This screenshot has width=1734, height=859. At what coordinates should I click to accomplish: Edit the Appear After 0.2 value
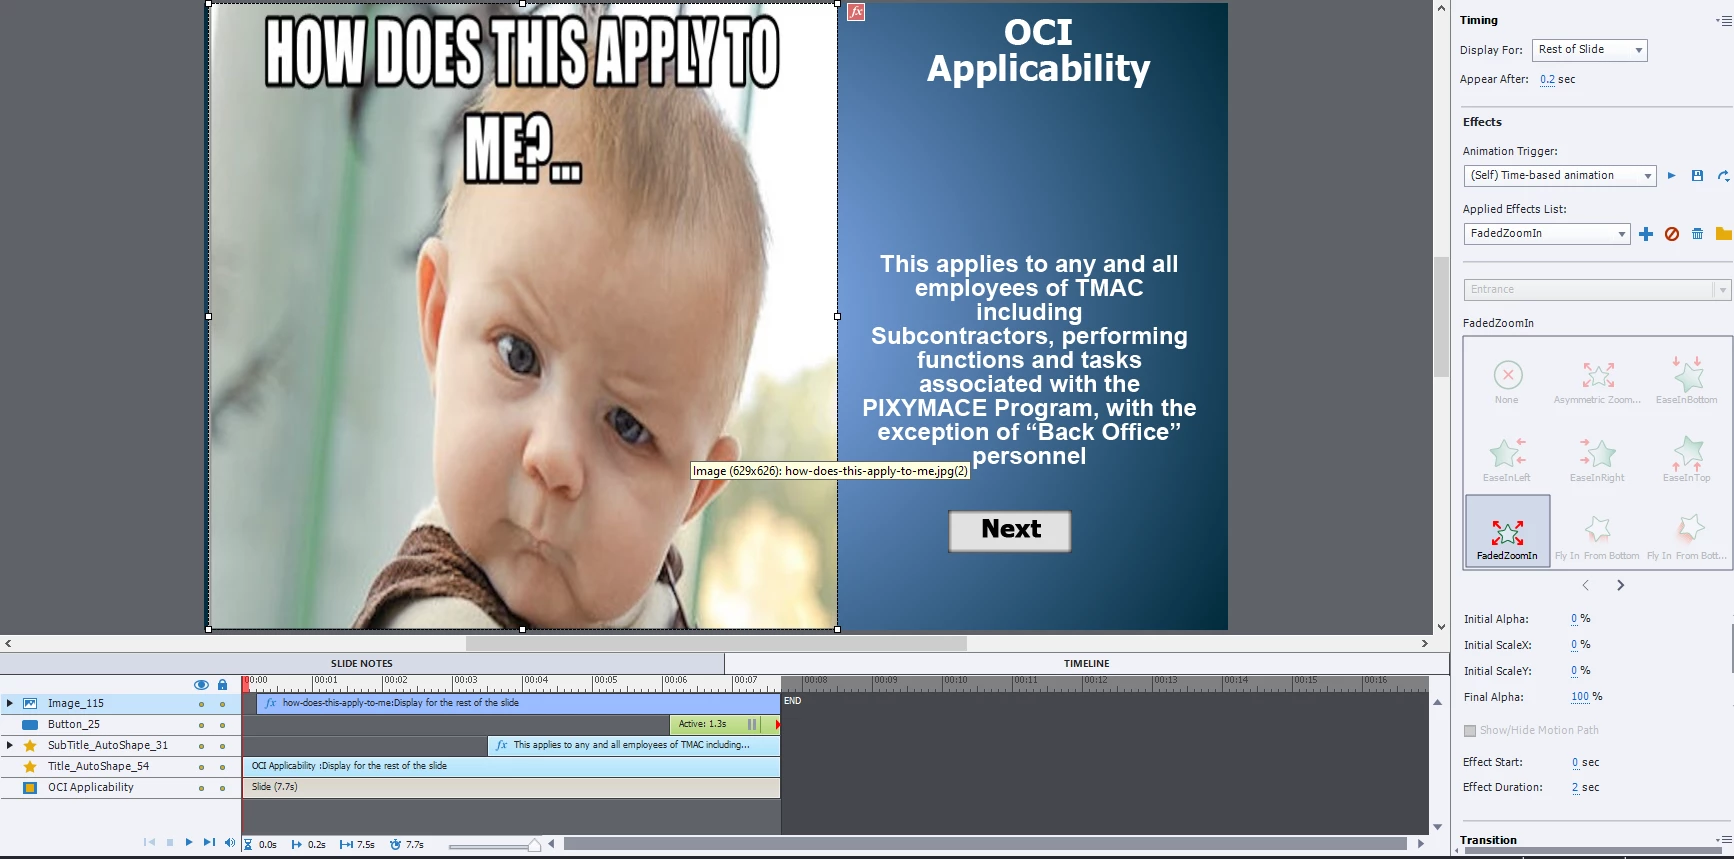click(x=1547, y=80)
